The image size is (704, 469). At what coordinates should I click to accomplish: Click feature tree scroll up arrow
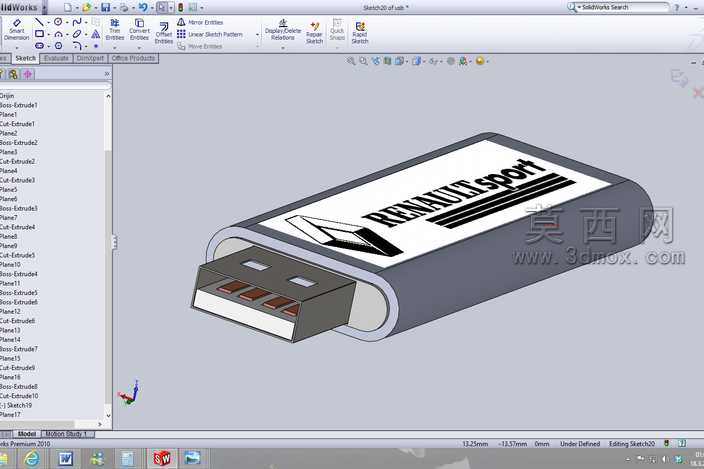coord(108,96)
